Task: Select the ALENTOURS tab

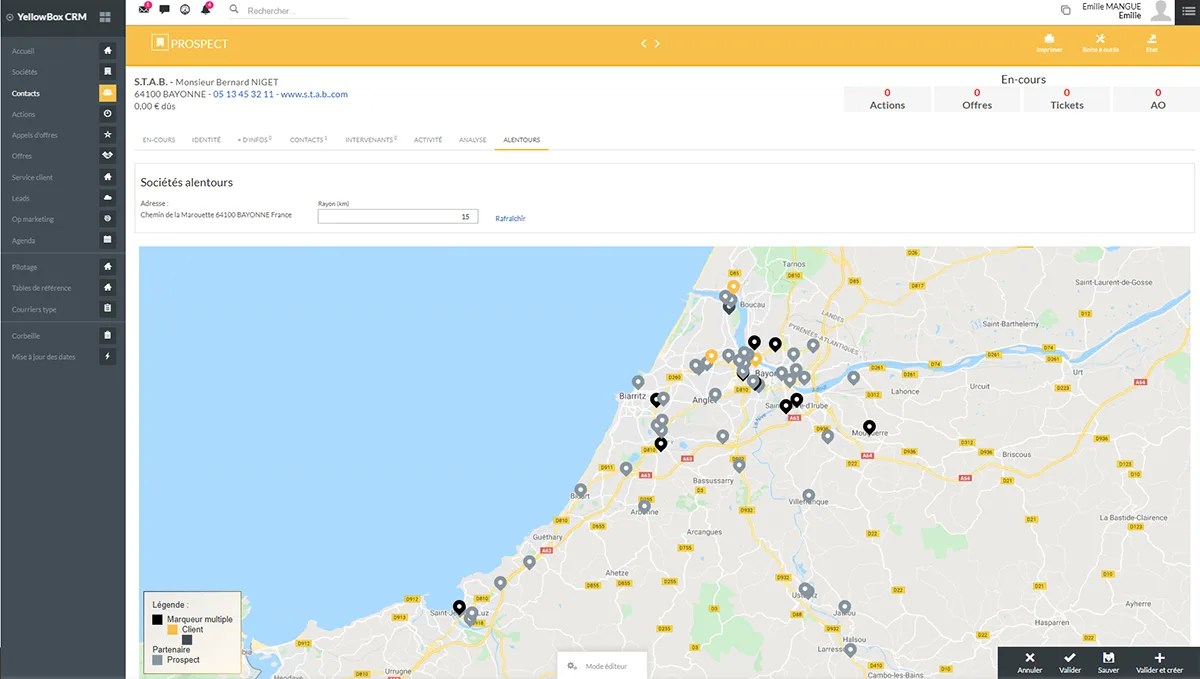Action: pos(522,140)
